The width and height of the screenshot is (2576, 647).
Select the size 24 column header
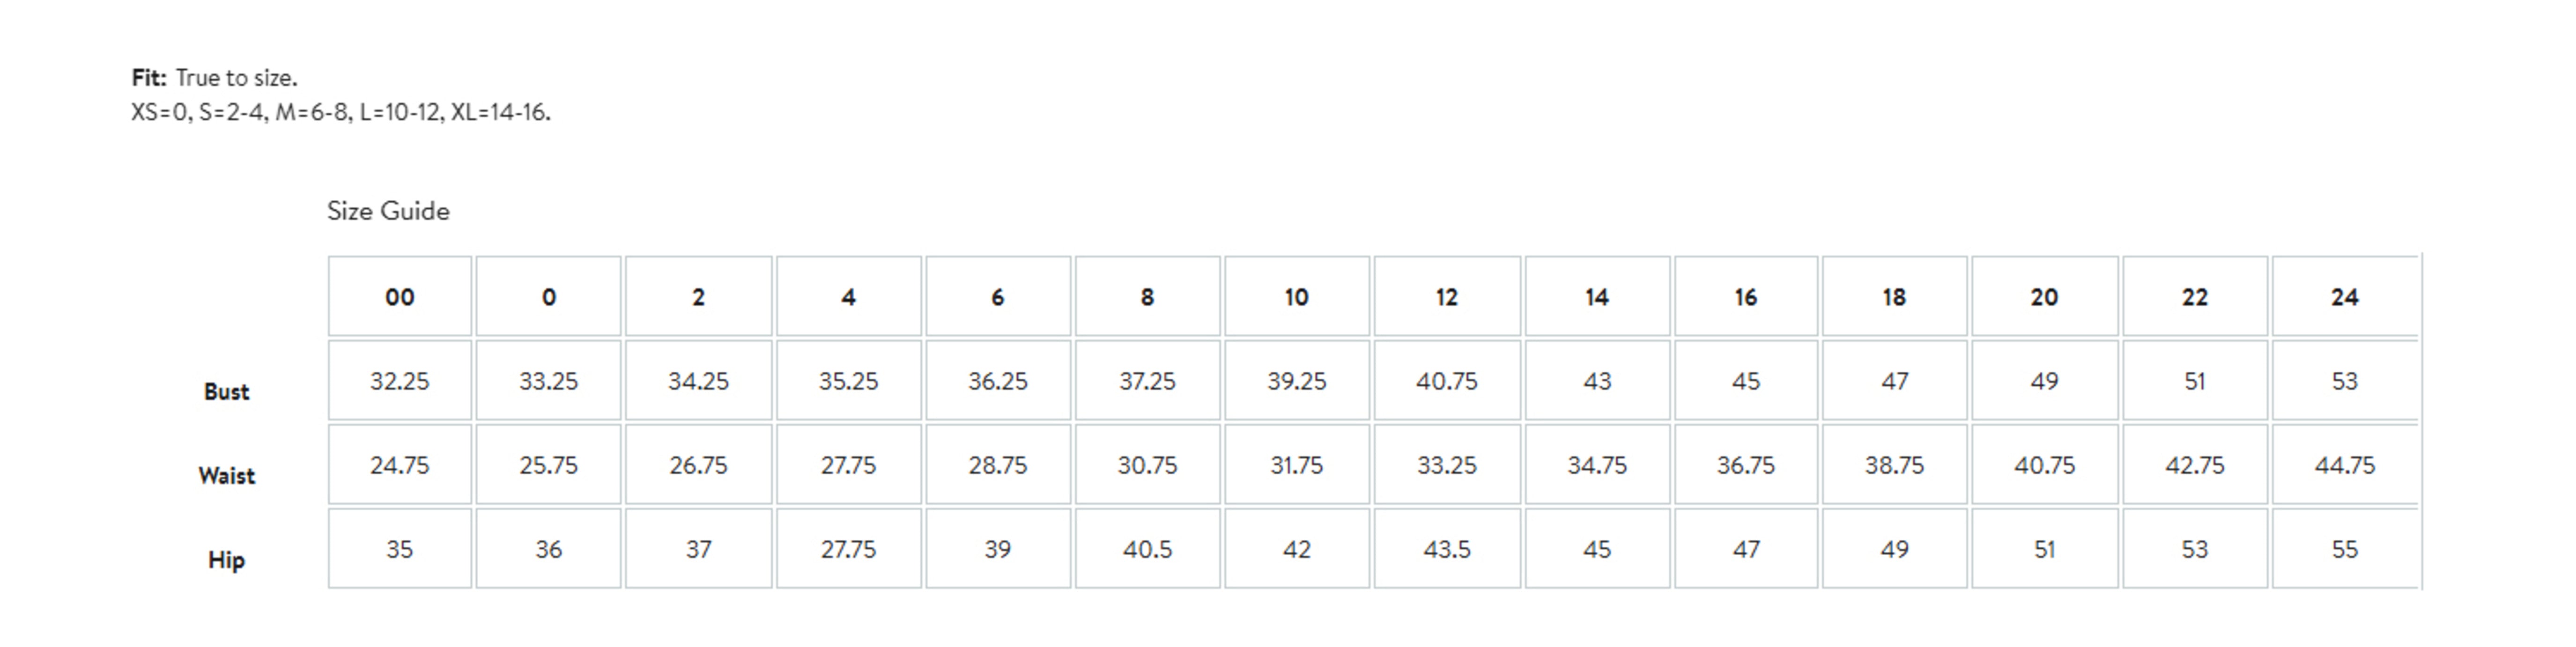tap(2344, 297)
